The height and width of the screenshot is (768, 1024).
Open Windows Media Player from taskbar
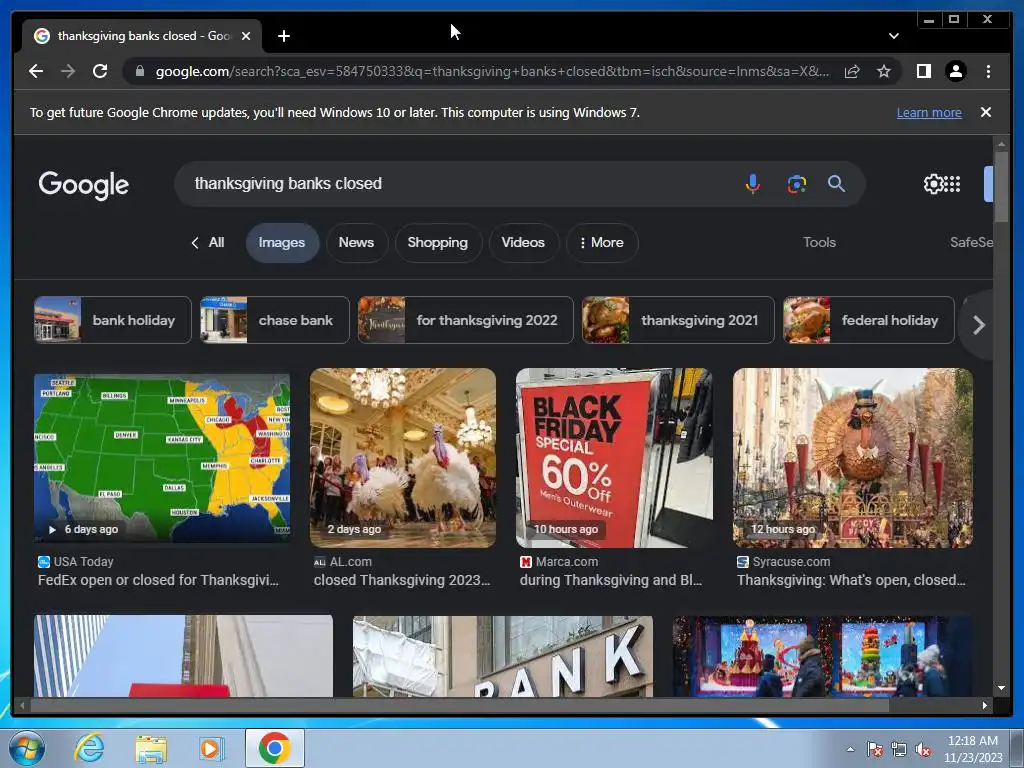211,749
